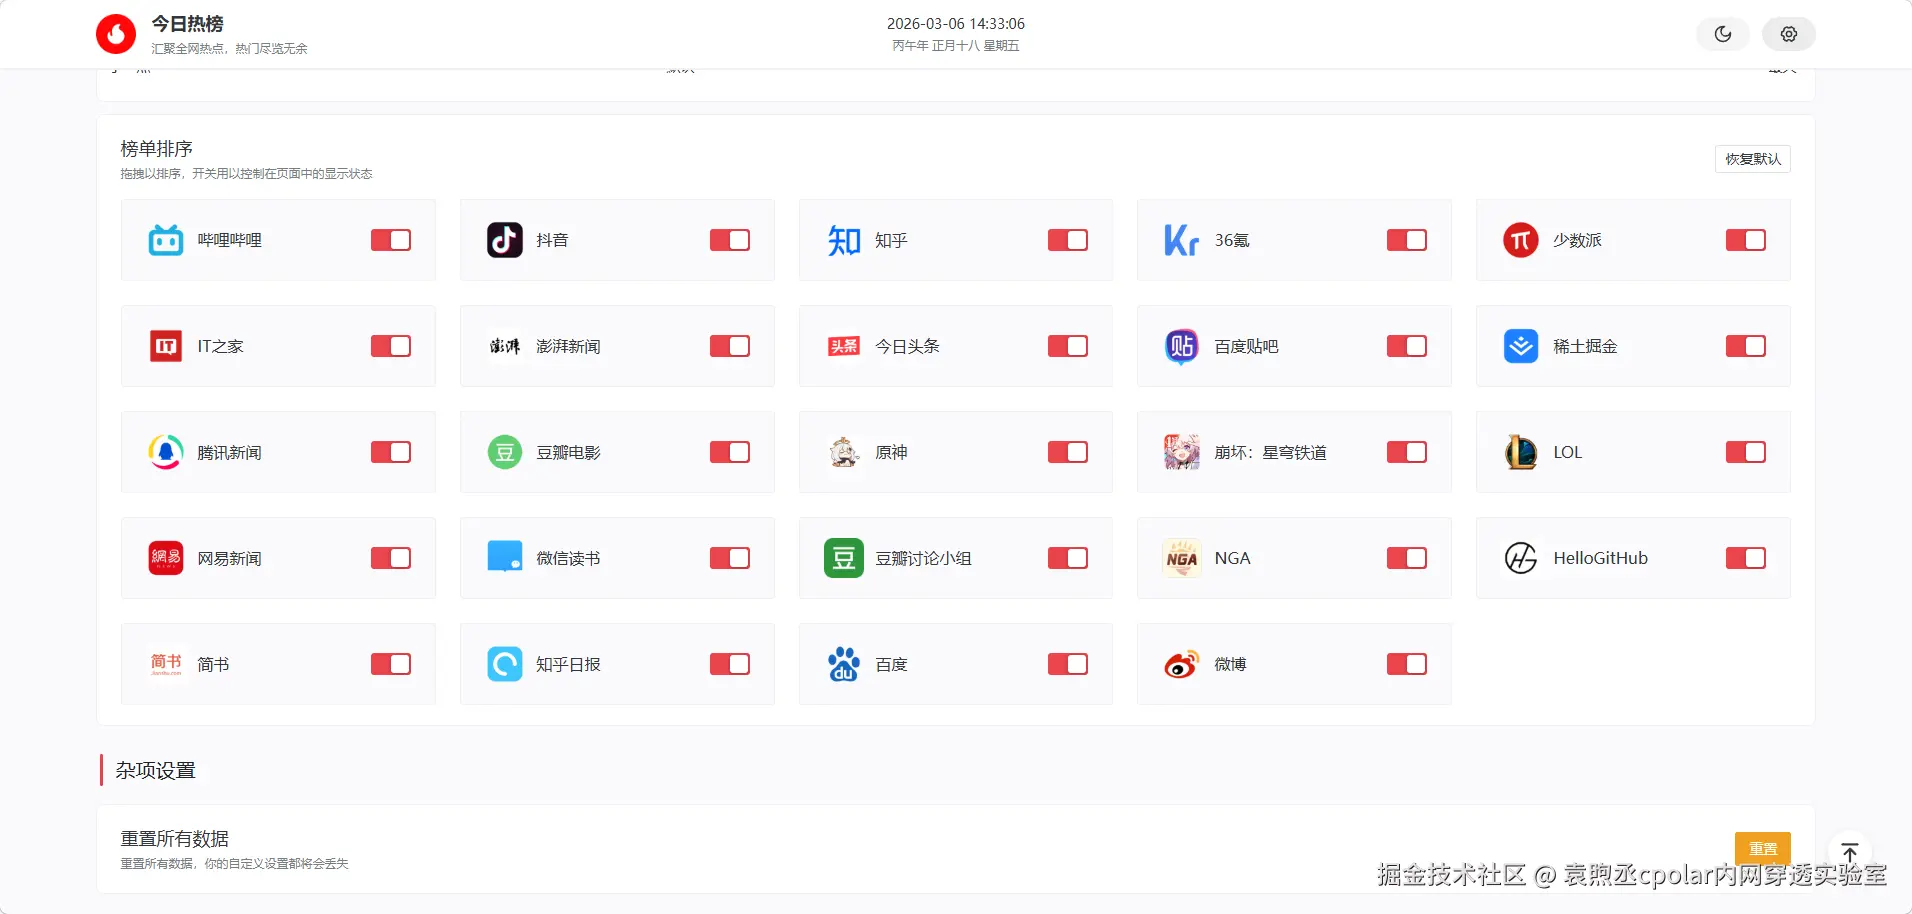Click the 豆瓣讨论小组 green square icon
Screen dimensions: 1912x914
click(x=844, y=558)
